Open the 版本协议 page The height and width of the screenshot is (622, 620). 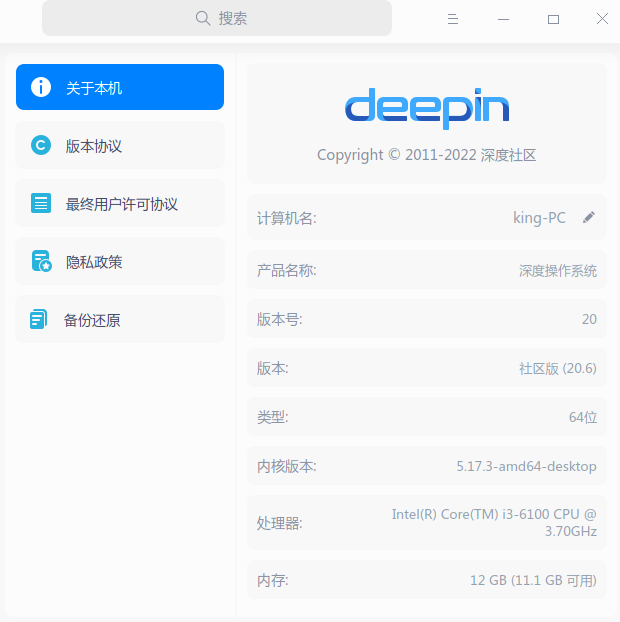click(x=120, y=145)
